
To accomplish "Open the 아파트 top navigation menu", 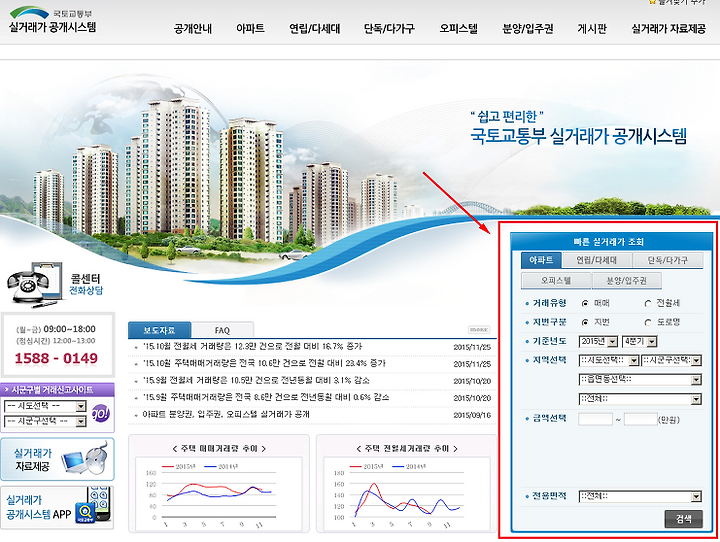I will click(x=250, y=28).
